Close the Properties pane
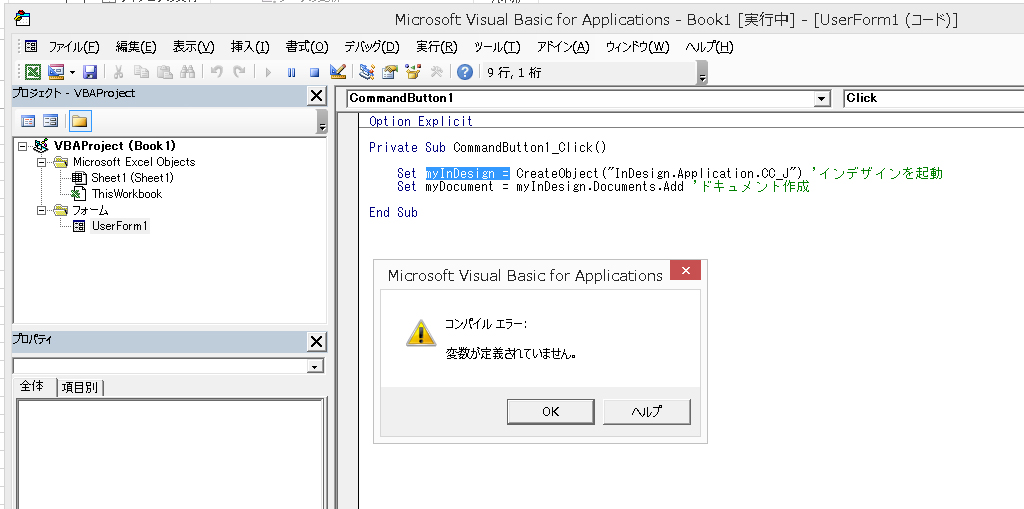 tap(316, 341)
